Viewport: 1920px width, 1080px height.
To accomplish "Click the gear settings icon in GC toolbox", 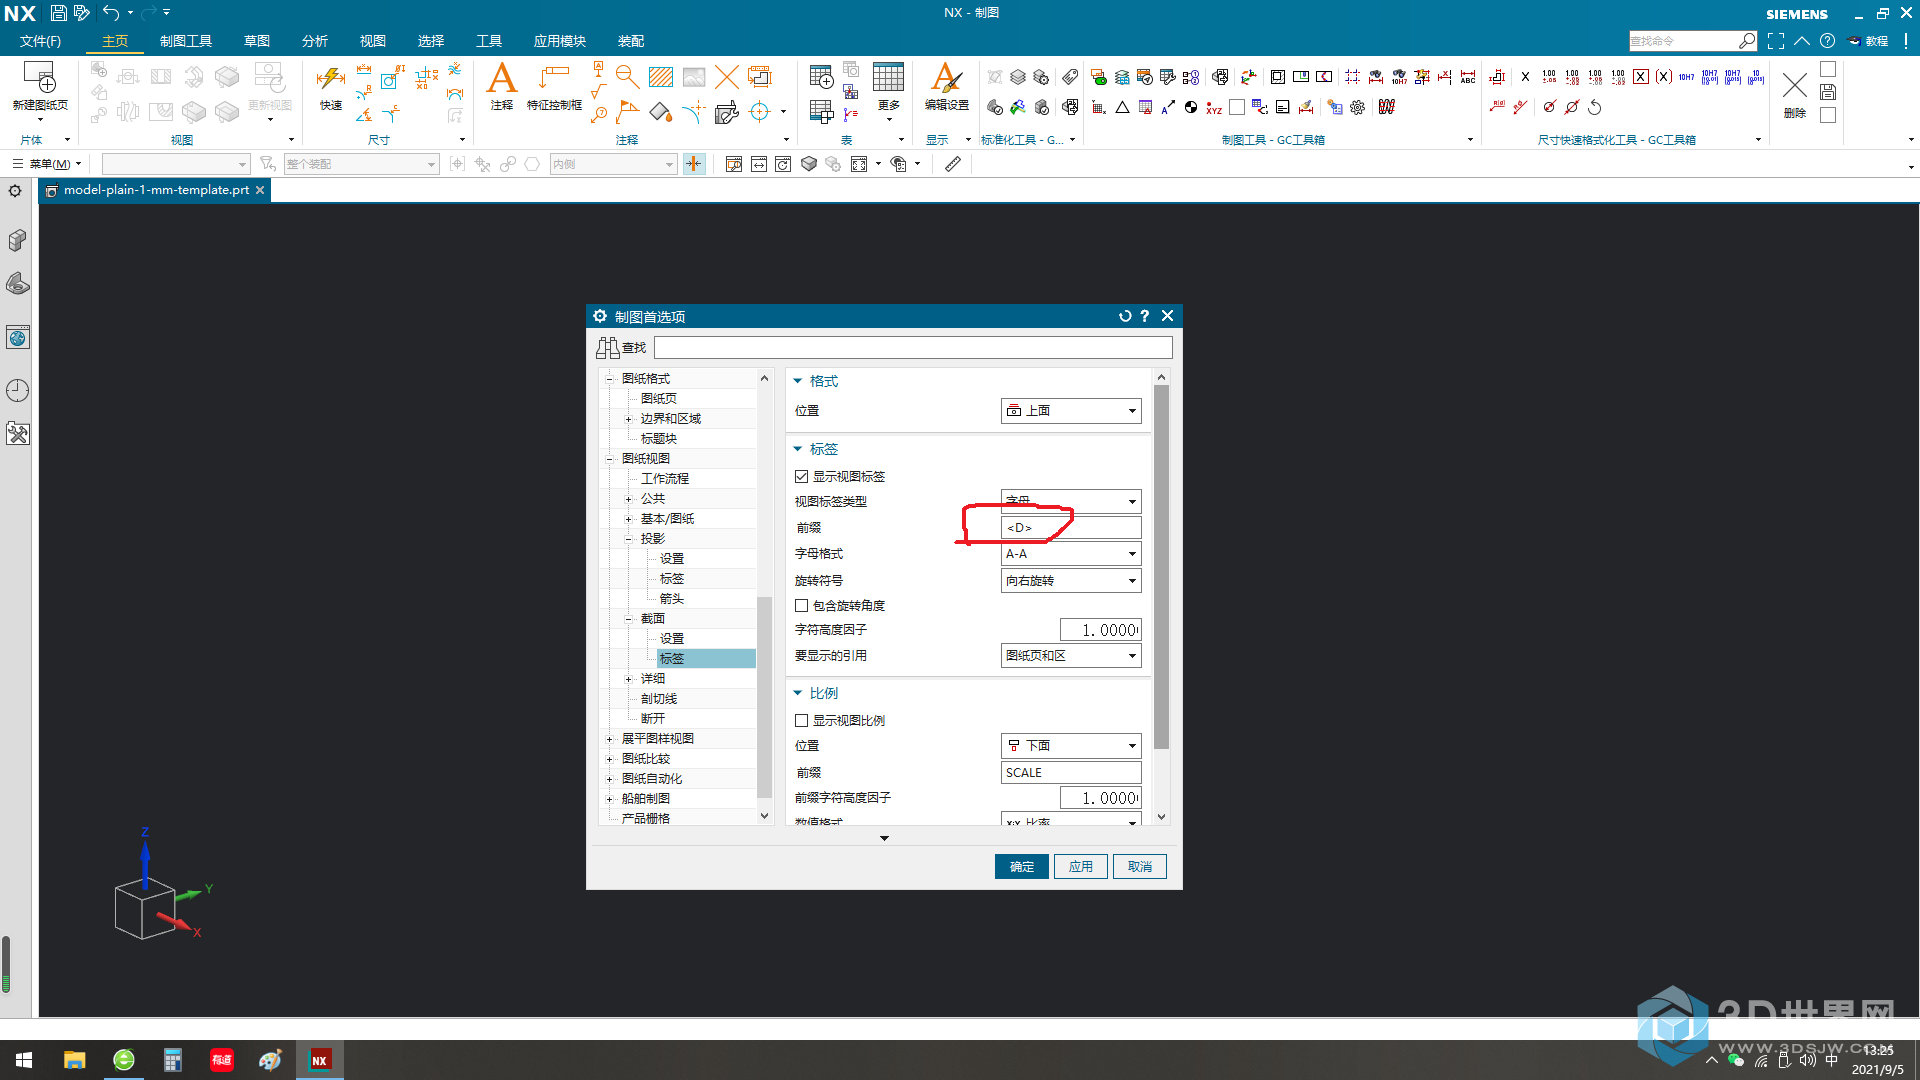I will coord(1357,108).
